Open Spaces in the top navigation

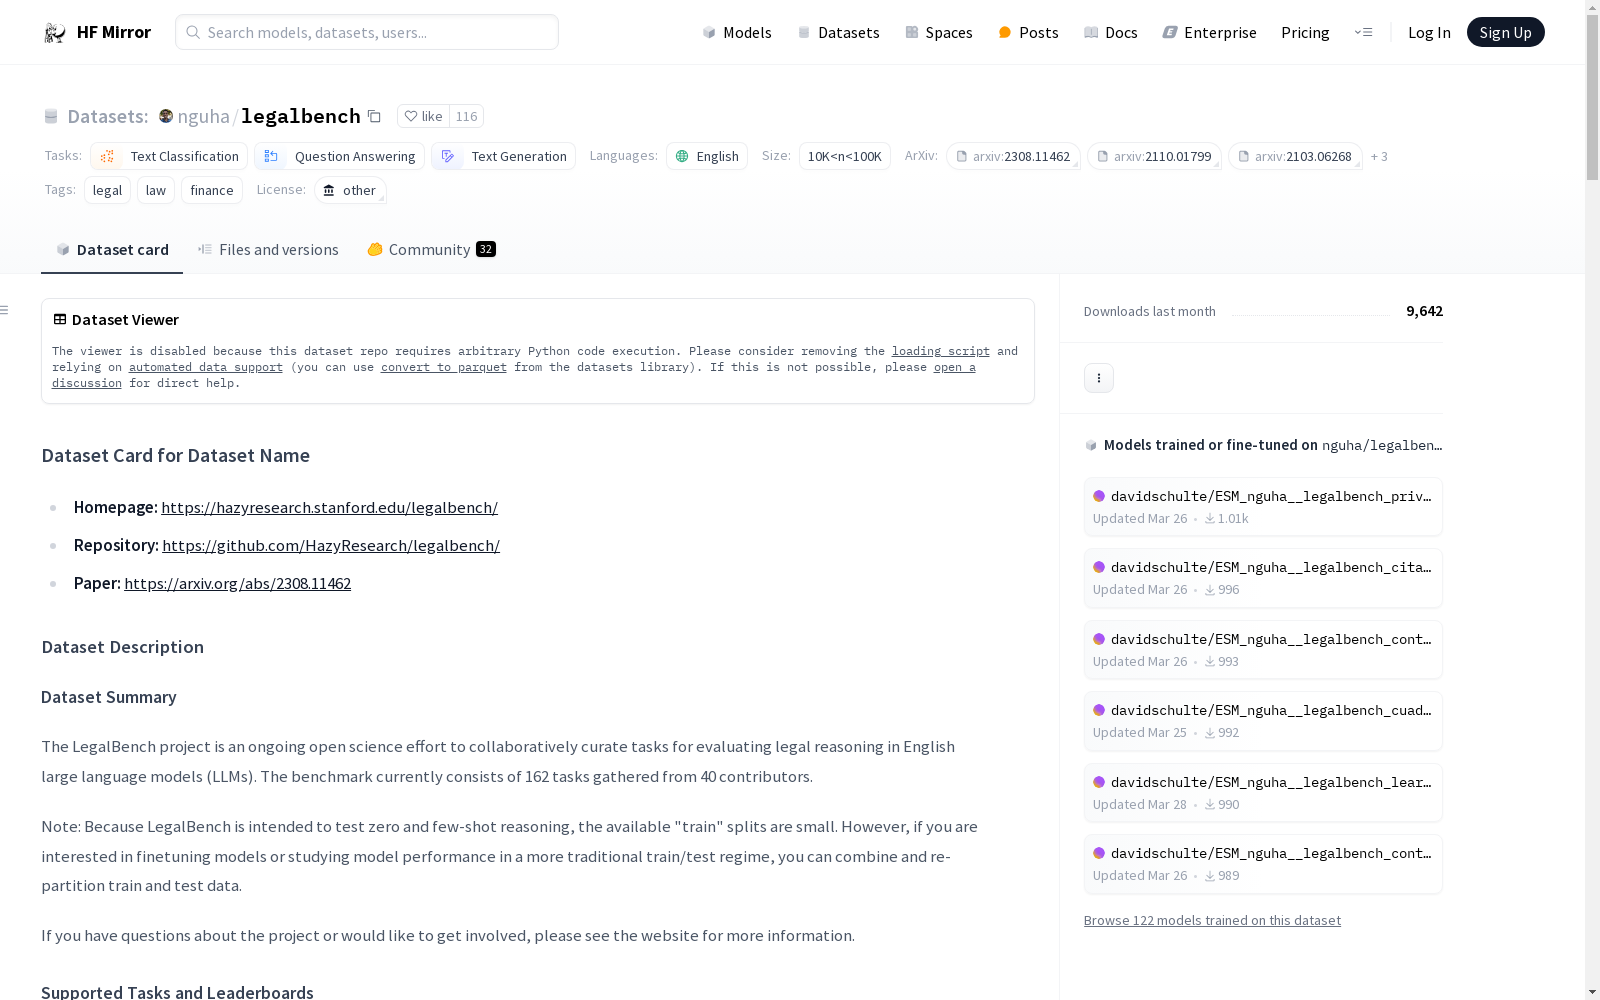click(939, 32)
